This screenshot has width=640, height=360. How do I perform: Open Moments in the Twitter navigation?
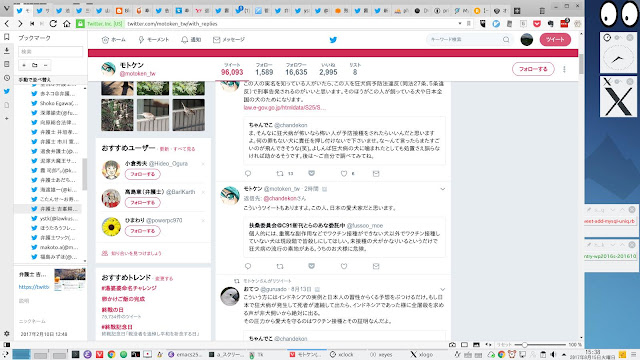click(153, 40)
